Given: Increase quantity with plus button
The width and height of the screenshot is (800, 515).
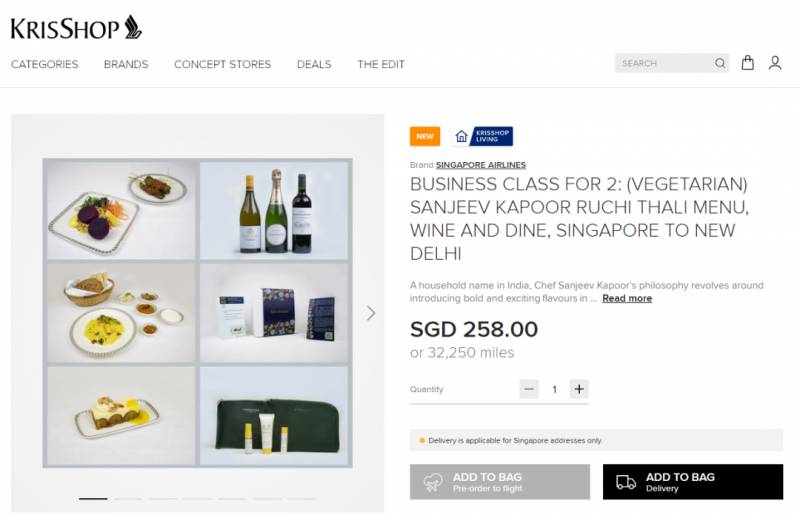Looking at the screenshot, I should [579, 389].
